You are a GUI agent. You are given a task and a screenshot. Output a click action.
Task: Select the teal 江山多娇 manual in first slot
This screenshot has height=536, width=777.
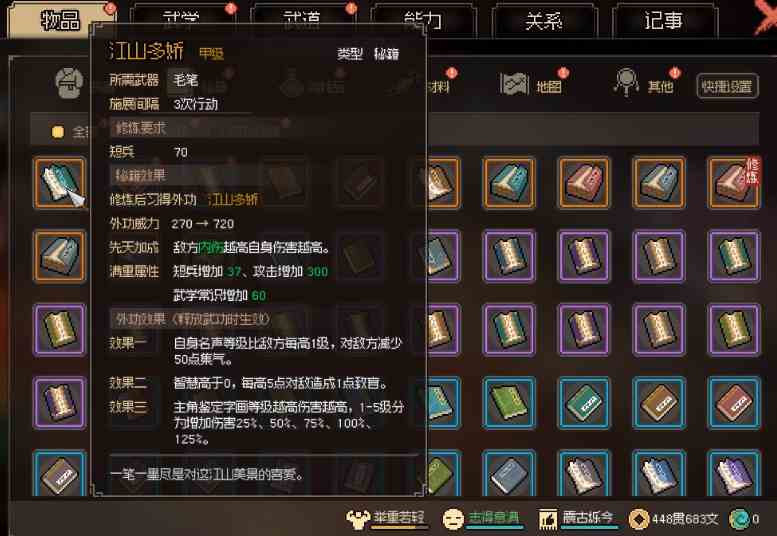(59, 183)
